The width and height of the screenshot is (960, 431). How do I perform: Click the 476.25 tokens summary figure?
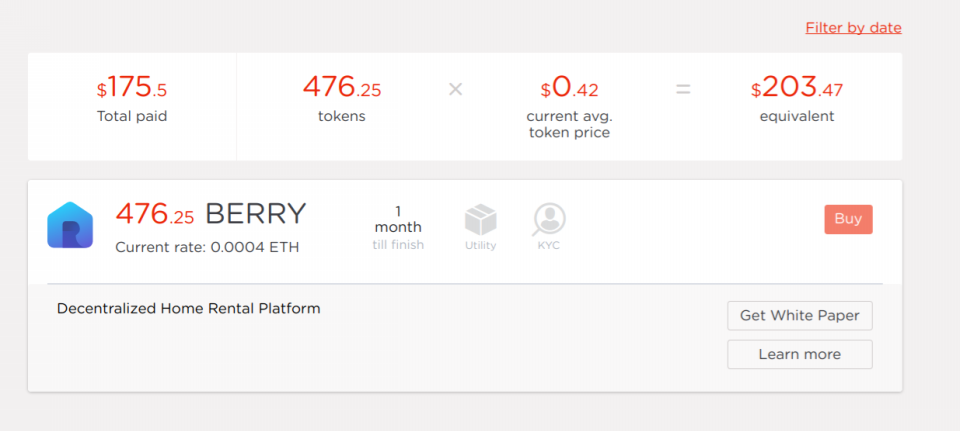(342, 88)
